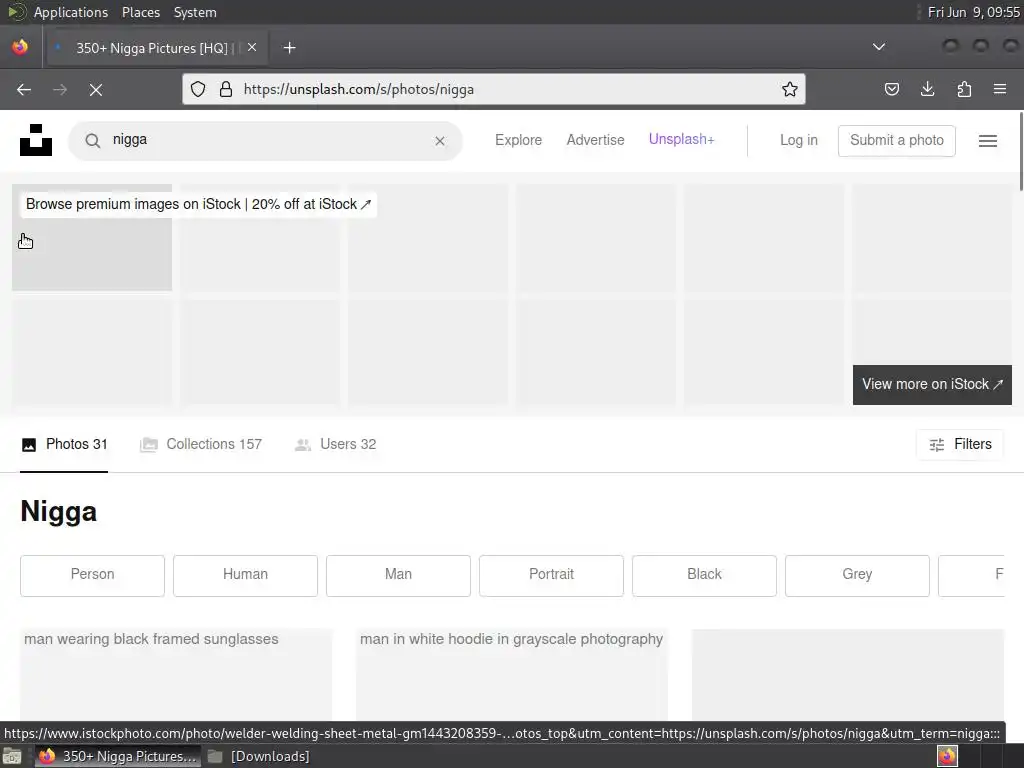The height and width of the screenshot is (768, 1024).
Task: Click the page vertical scrollbar
Action: [1020, 152]
